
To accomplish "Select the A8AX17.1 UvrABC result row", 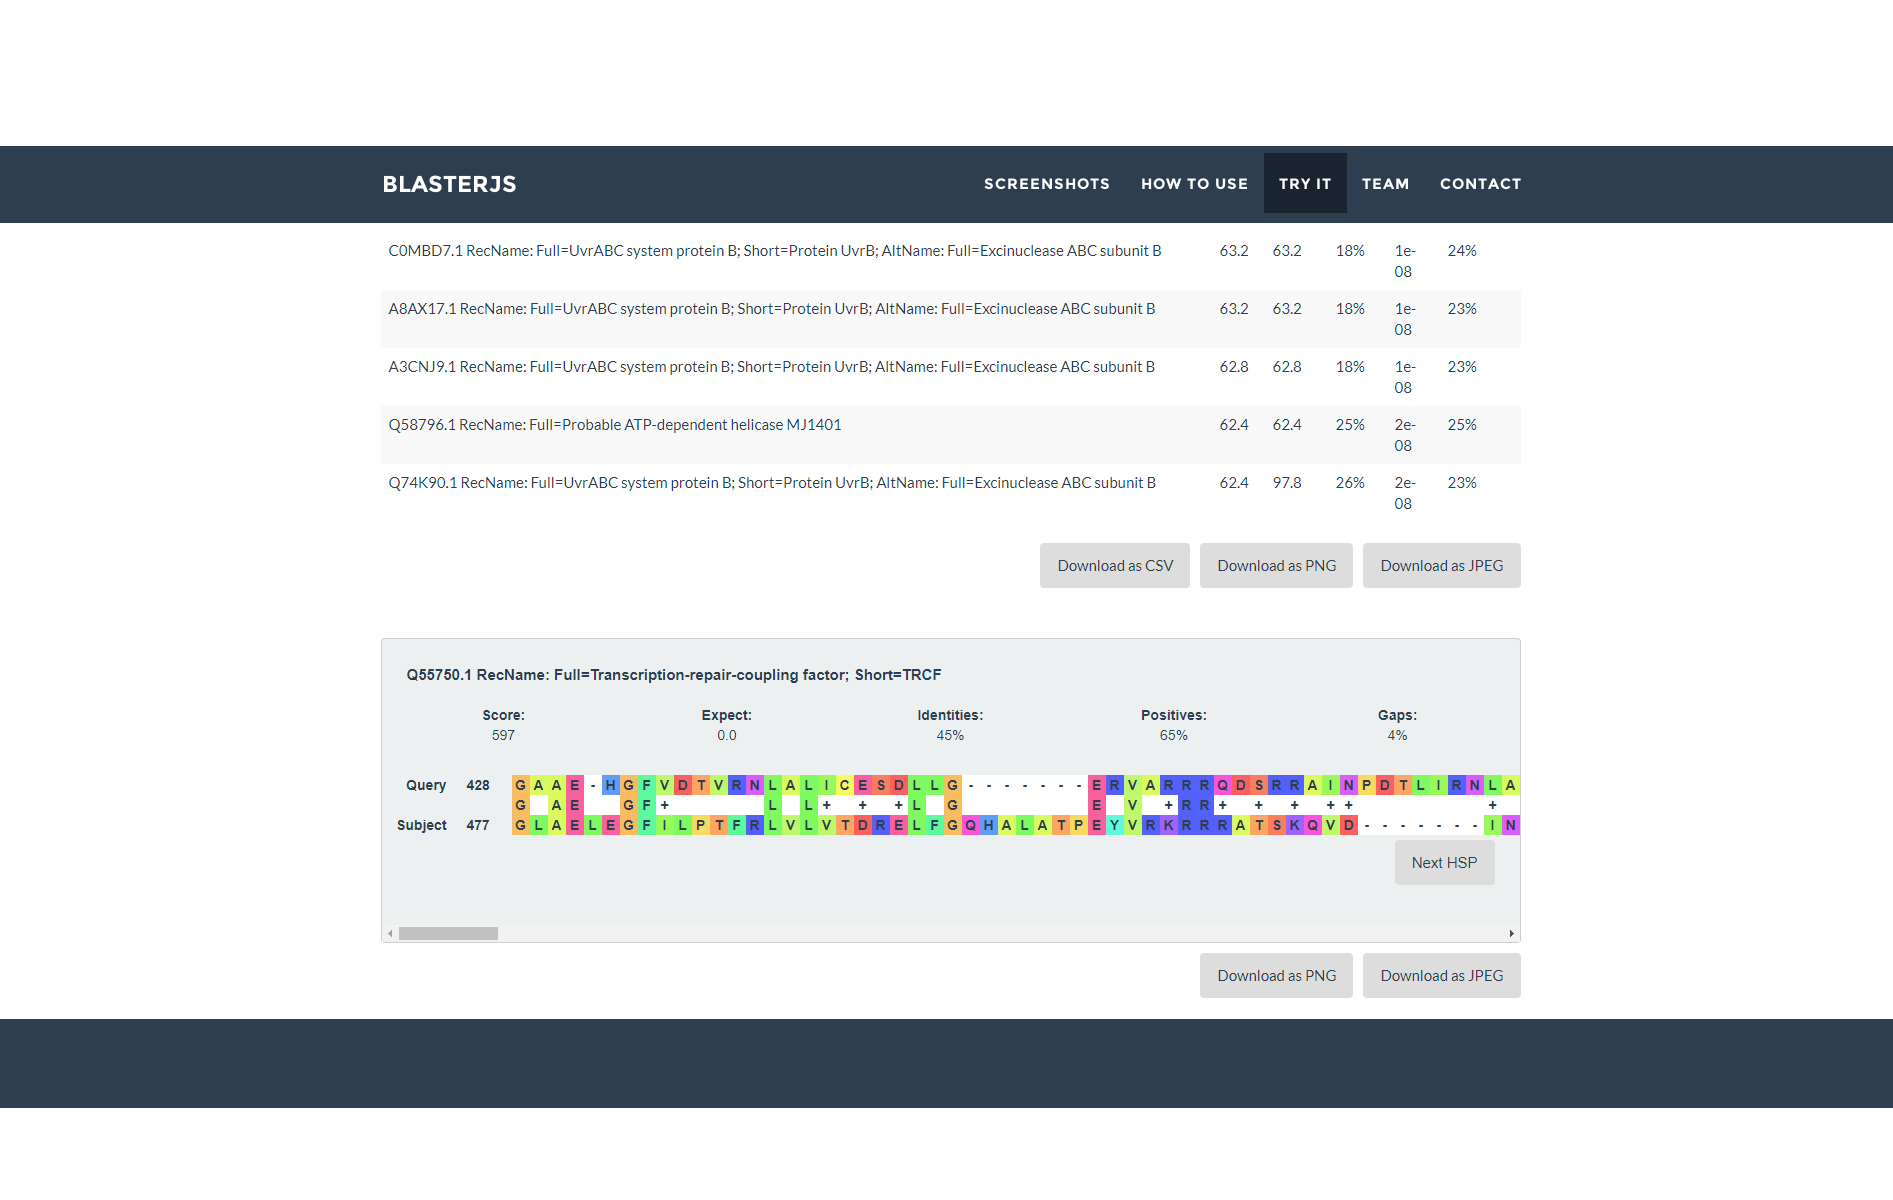I will (x=771, y=309).
